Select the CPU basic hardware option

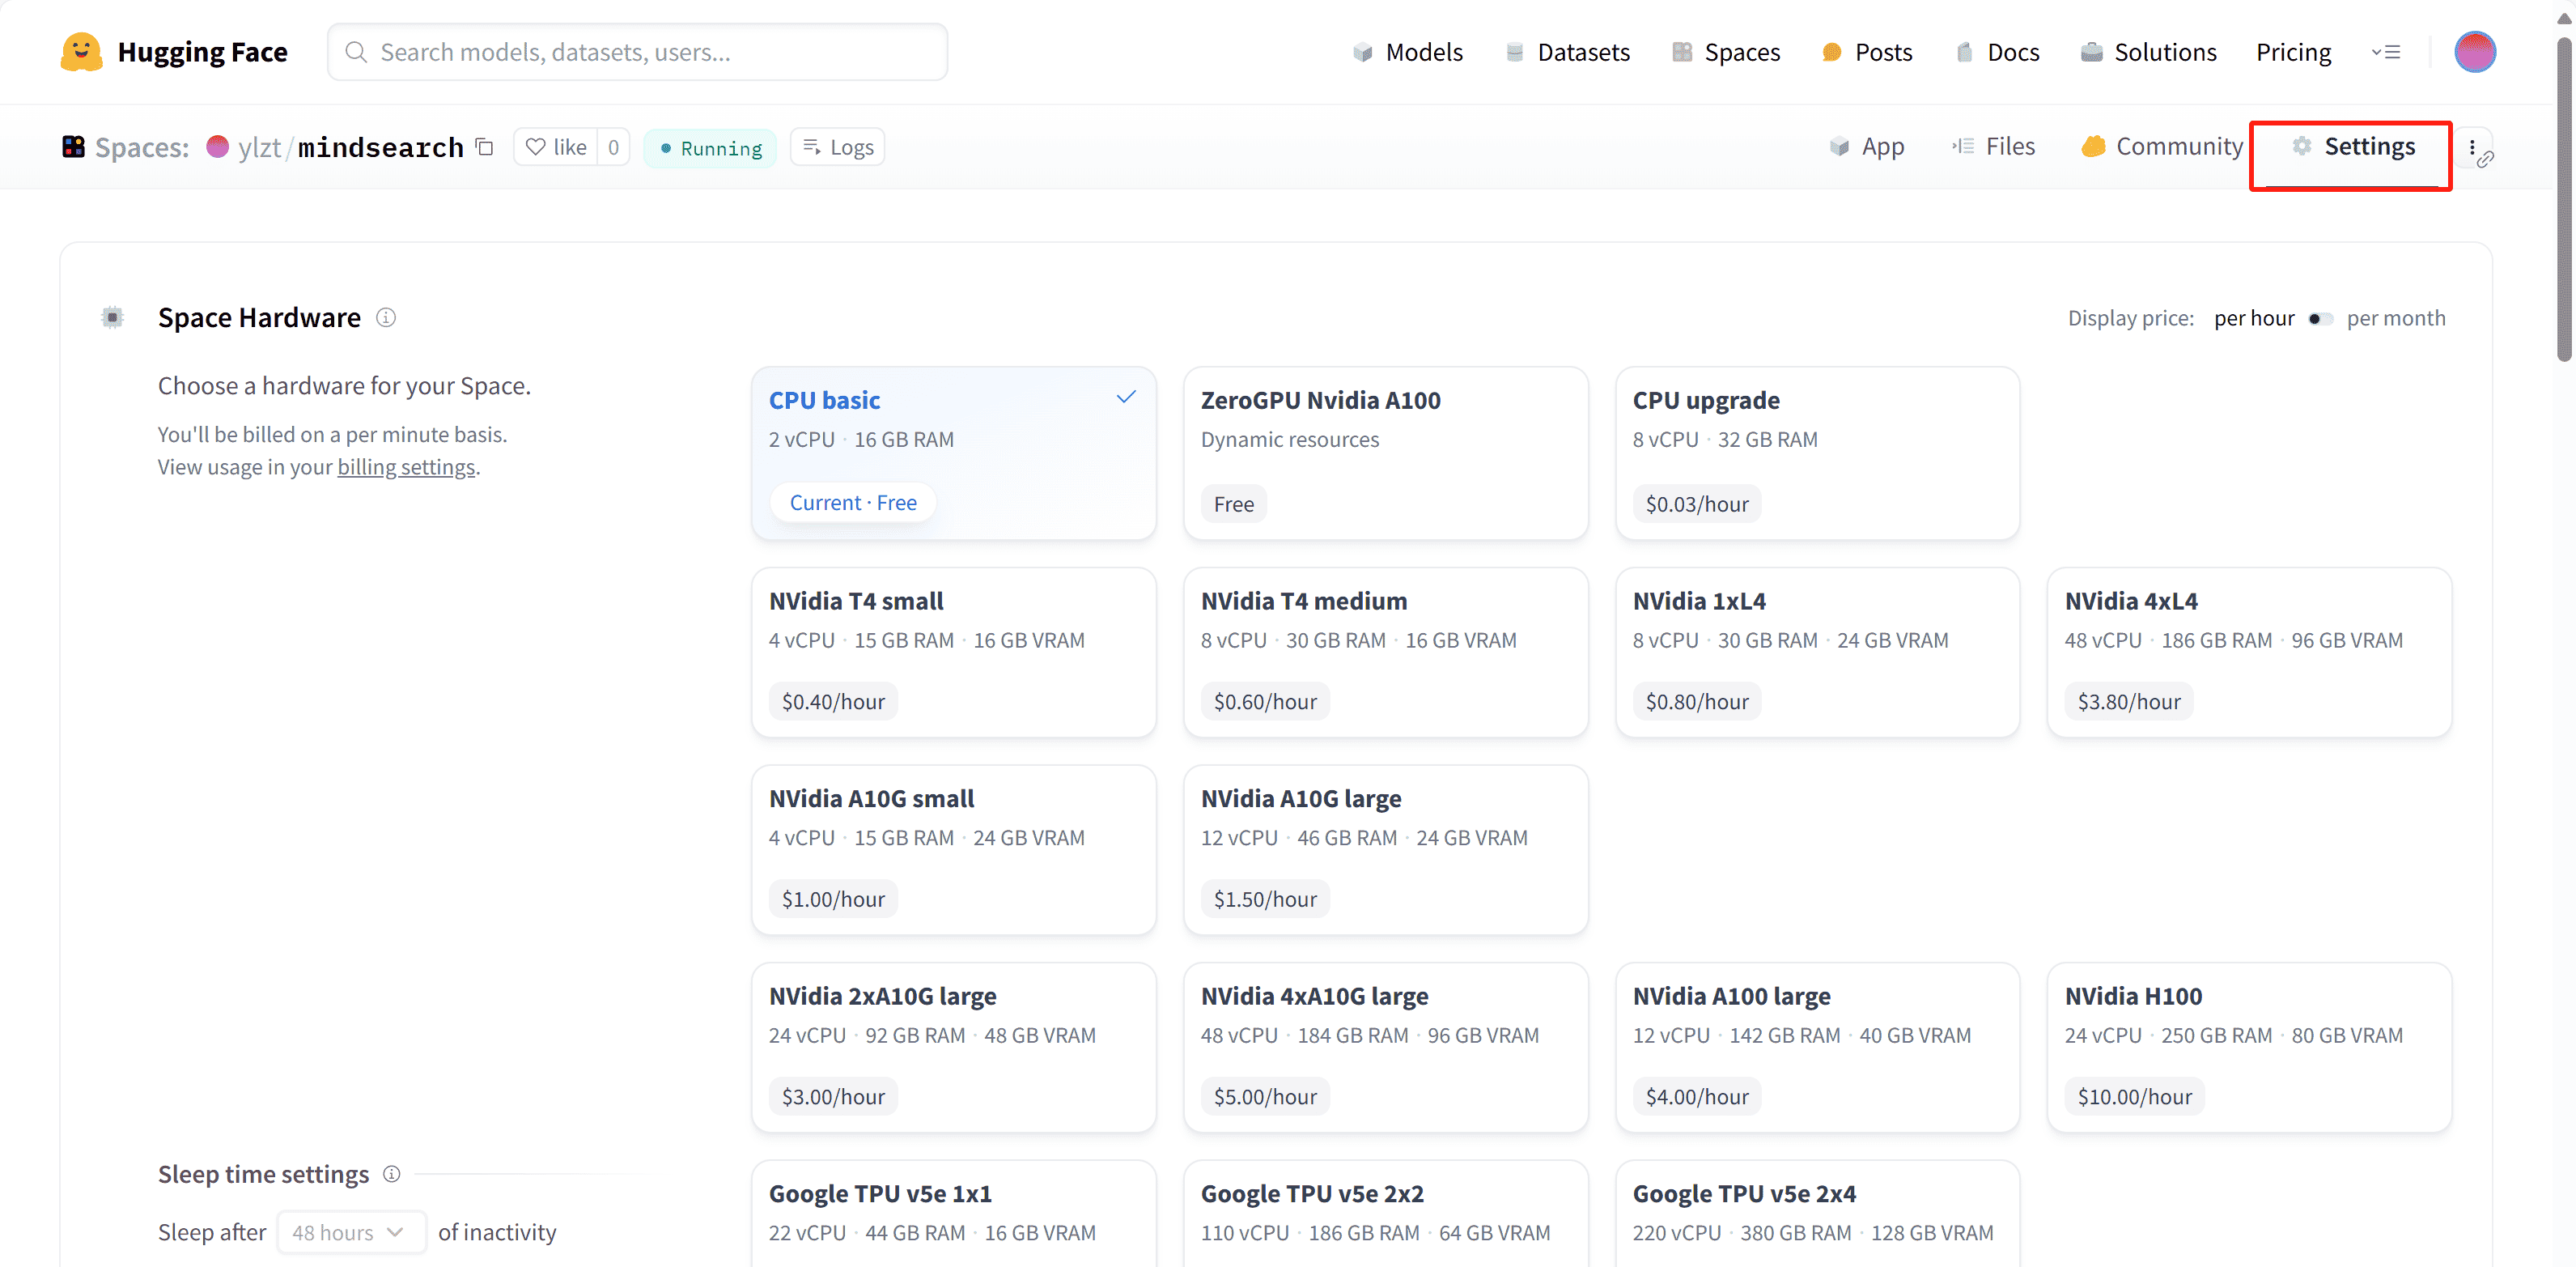tap(953, 453)
